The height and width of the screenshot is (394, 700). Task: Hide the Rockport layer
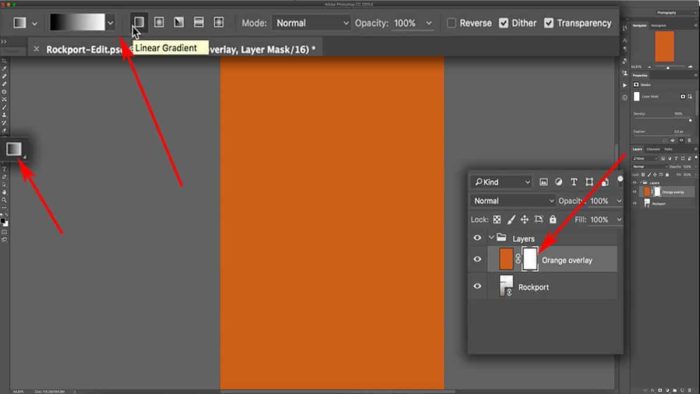pos(477,286)
